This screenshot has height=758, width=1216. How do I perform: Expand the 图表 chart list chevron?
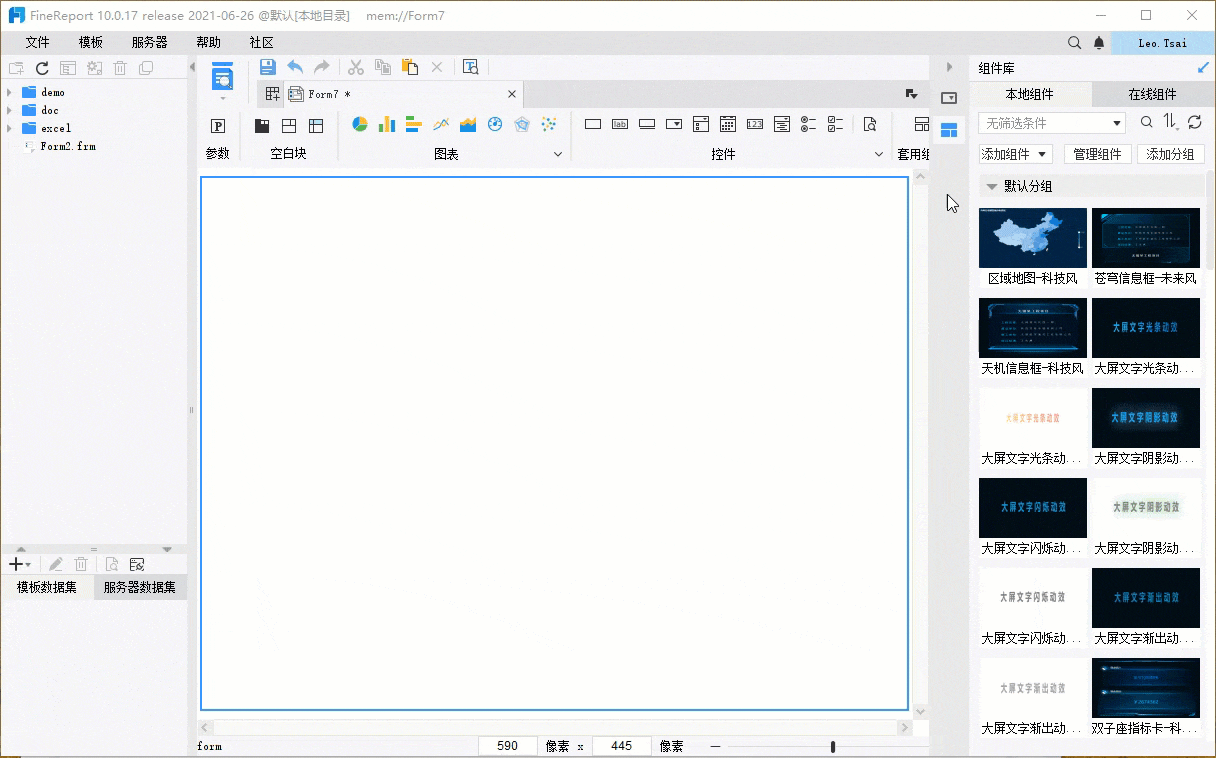click(558, 154)
